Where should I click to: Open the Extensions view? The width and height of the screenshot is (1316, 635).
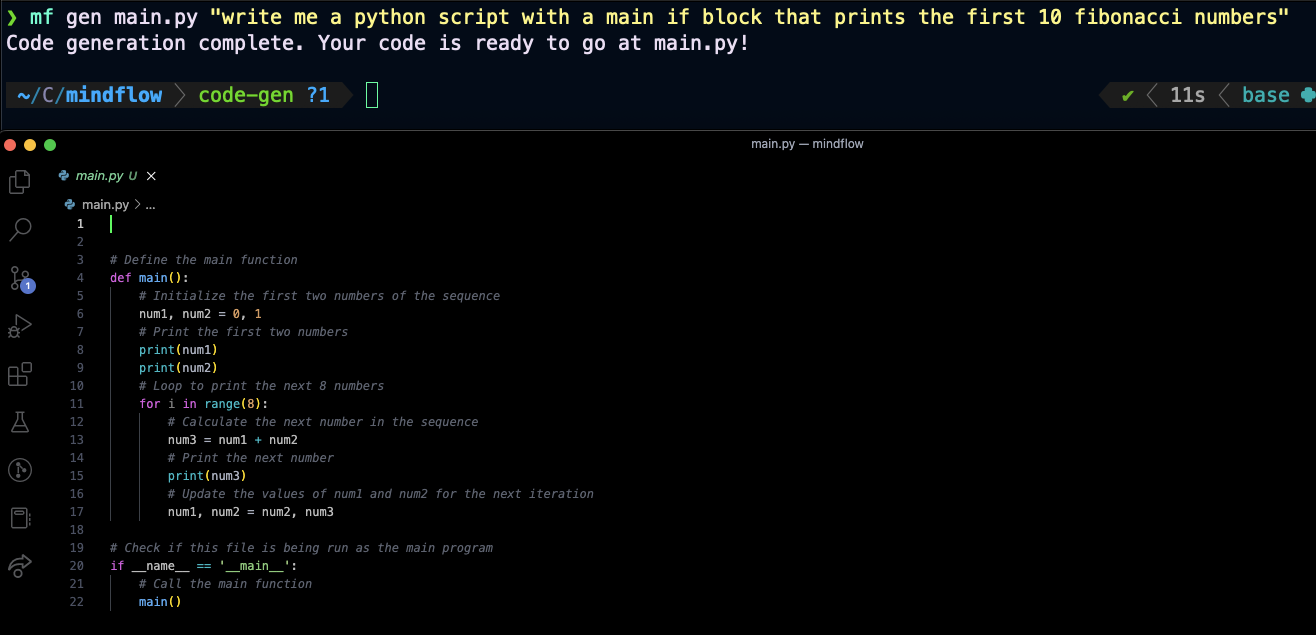coord(20,374)
